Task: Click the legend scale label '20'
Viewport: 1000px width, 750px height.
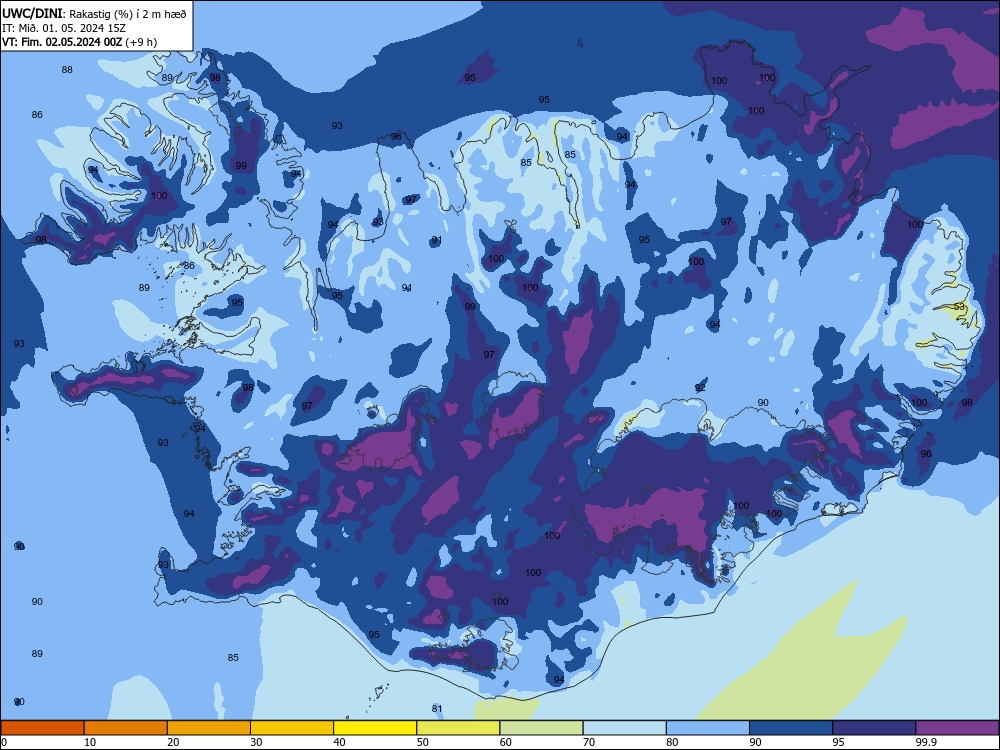Action: pyautogui.click(x=173, y=742)
